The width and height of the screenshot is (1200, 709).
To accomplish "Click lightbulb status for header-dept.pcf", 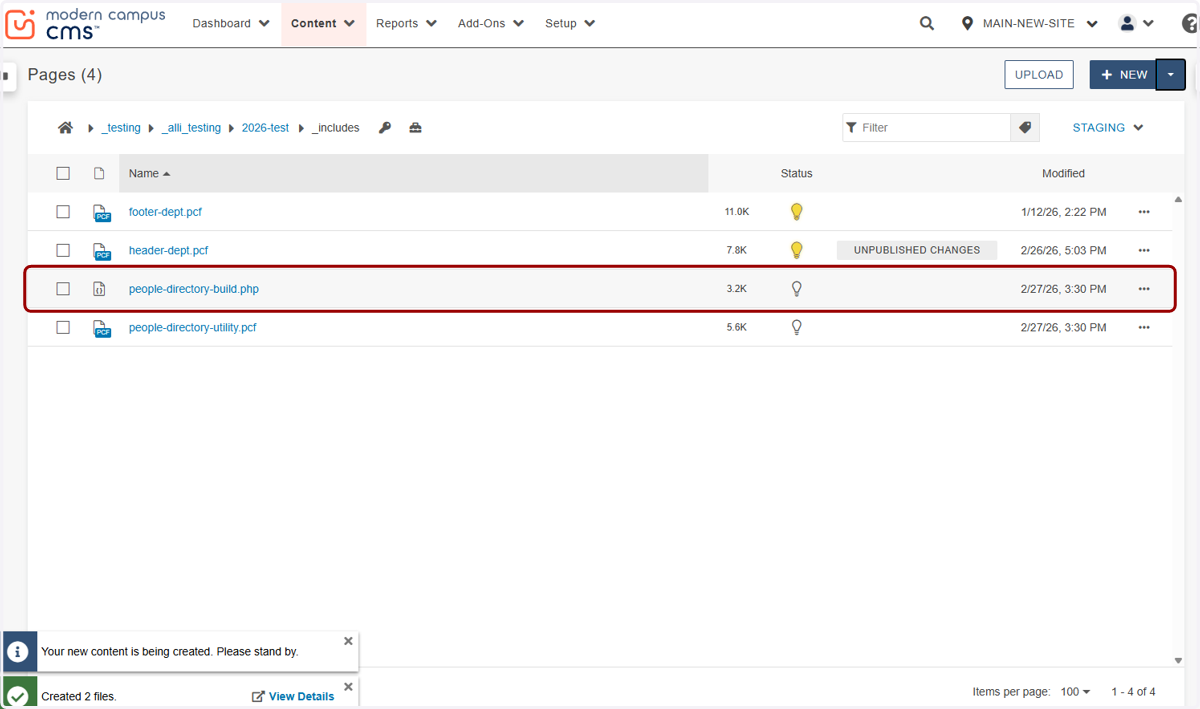I will point(797,250).
